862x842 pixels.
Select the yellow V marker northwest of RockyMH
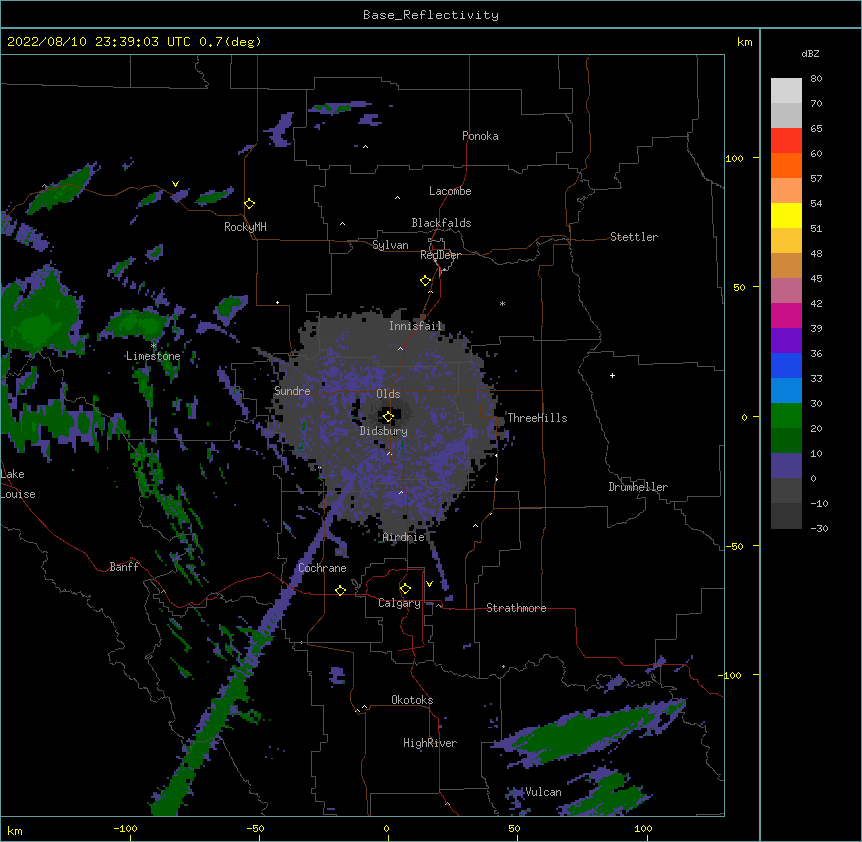pos(175,184)
